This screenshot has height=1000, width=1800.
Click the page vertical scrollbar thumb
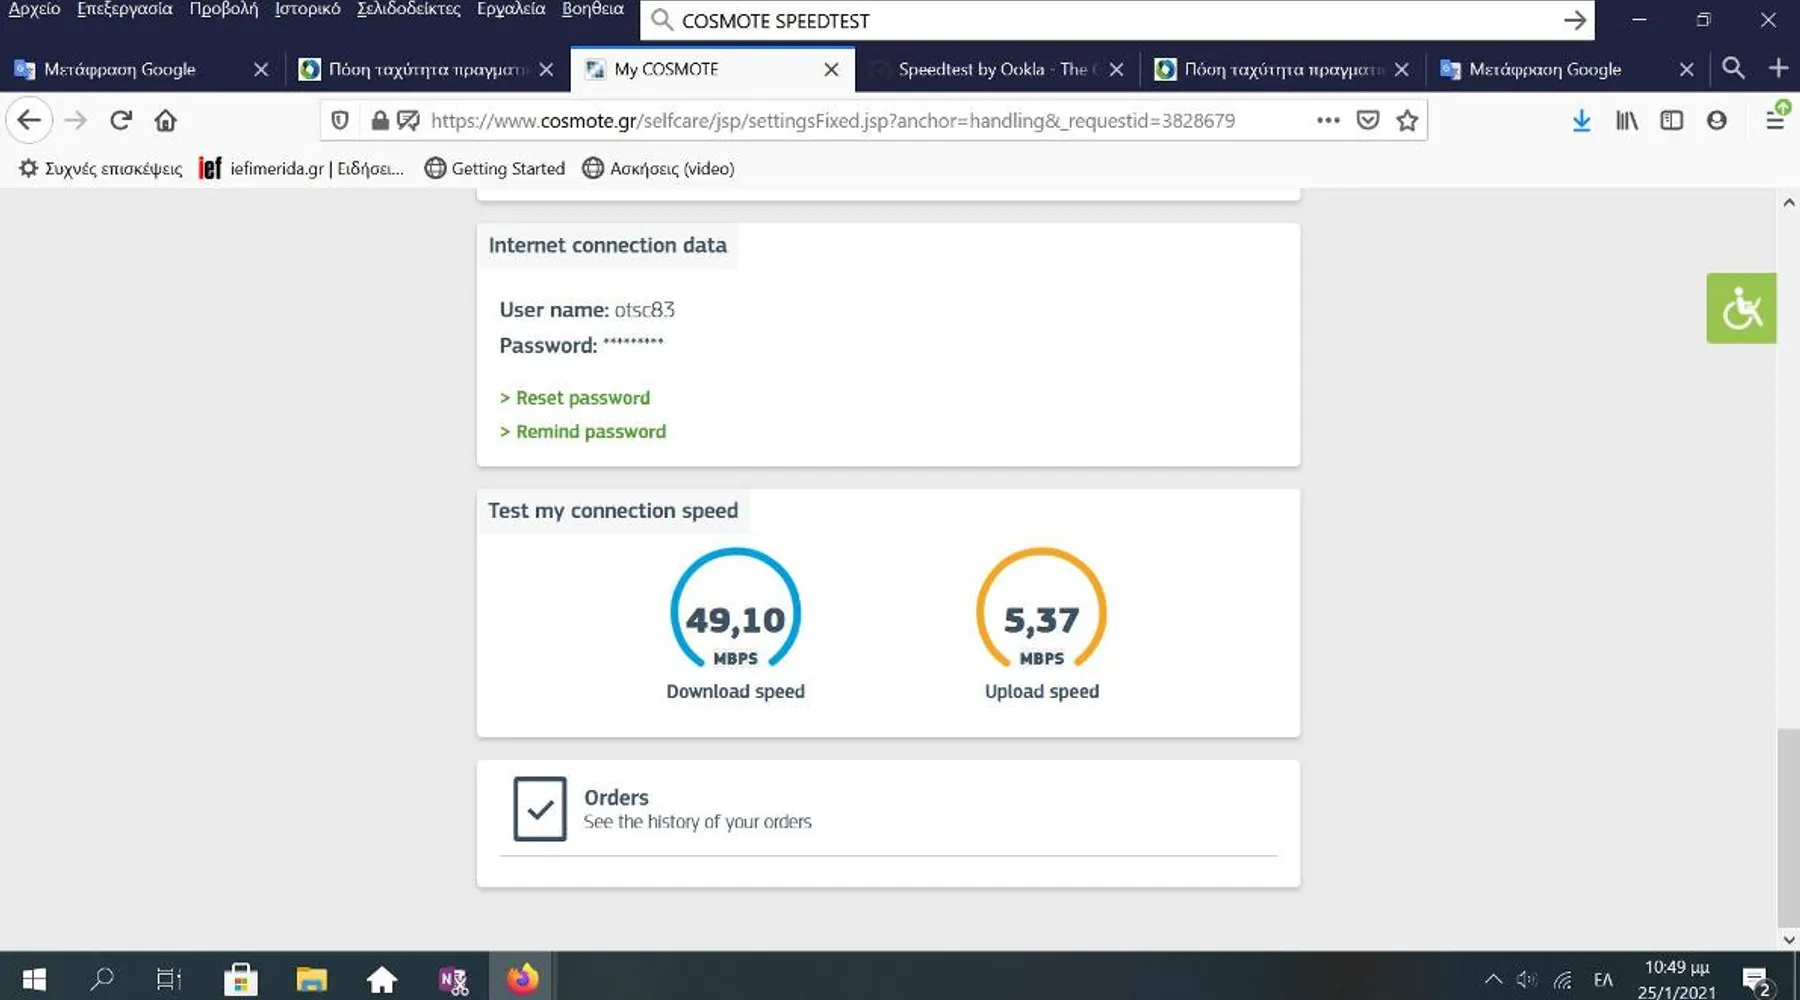[x=1788, y=828]
